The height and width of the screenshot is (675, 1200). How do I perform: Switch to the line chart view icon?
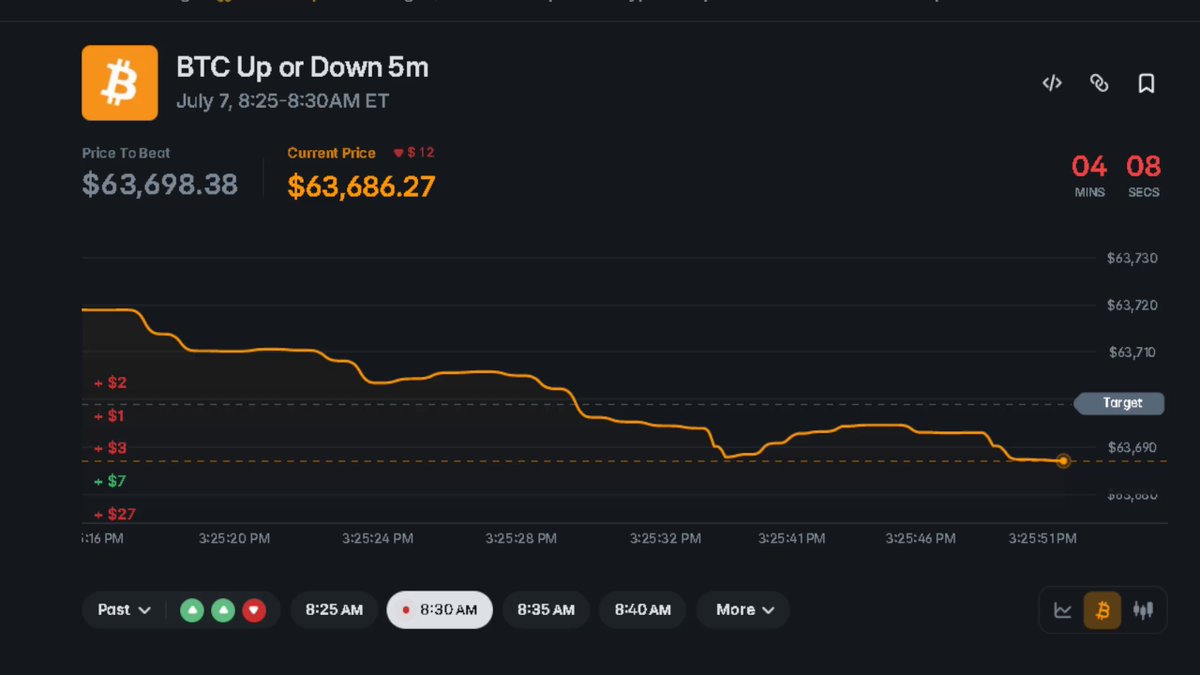pos(1063,610)
